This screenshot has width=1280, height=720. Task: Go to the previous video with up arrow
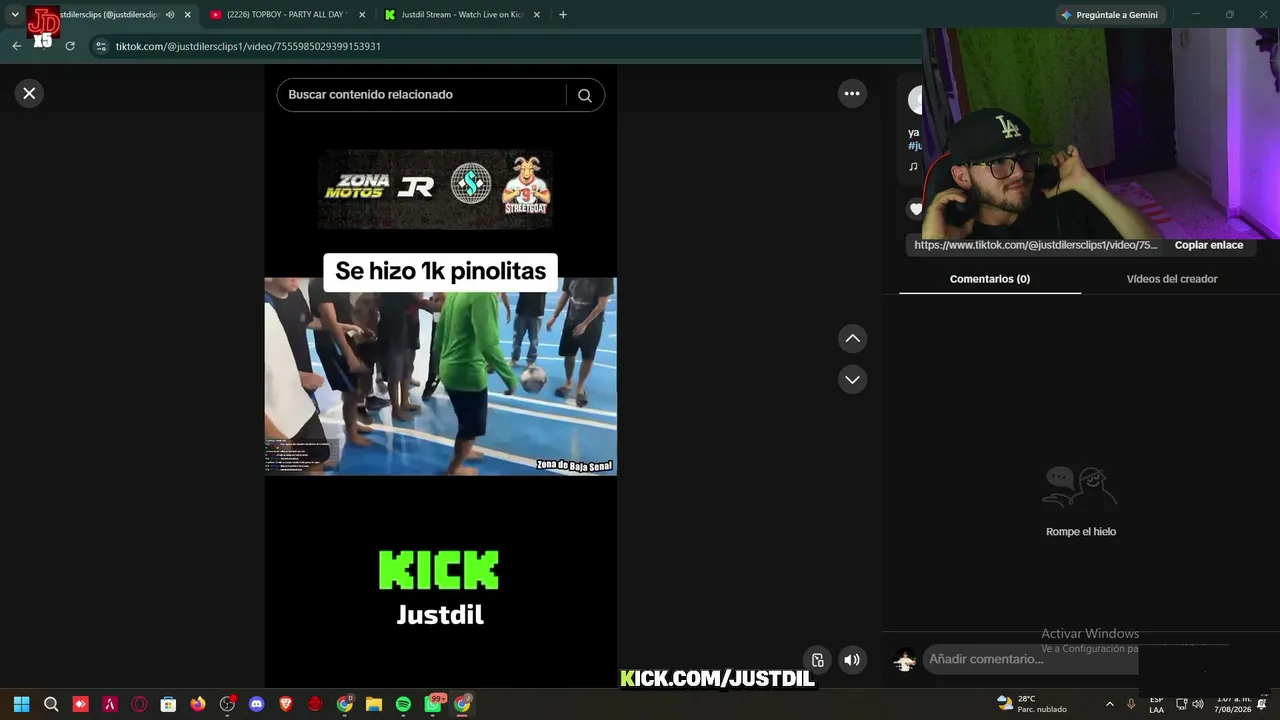852,339
